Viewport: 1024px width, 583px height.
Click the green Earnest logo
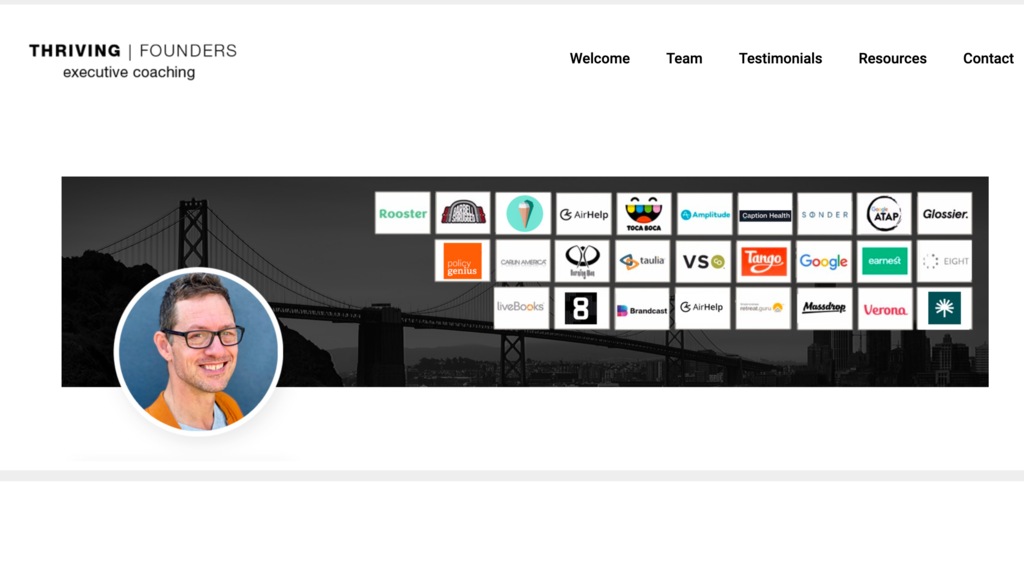(884, 261)
